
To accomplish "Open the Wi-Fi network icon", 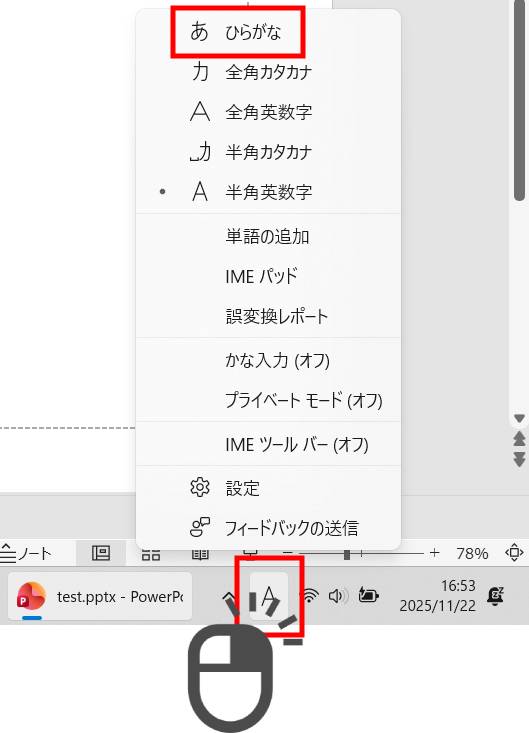I will [x=309, y=596].
